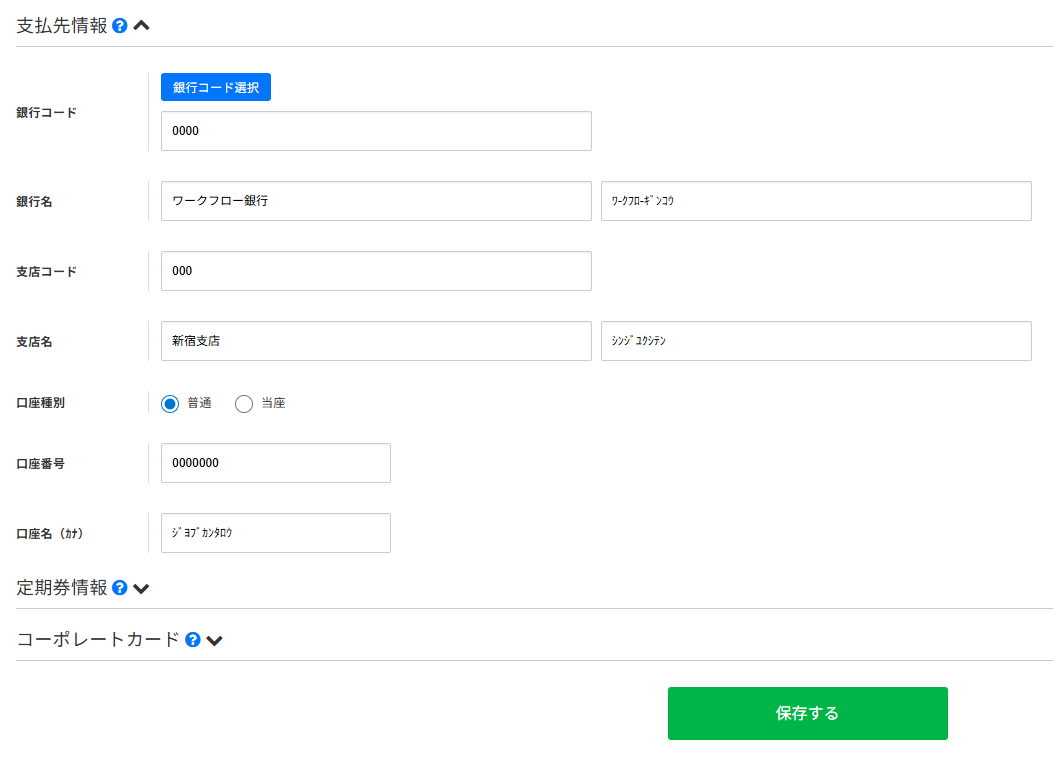Click the bank name kana field

pyautogui.click(x=816, y=201)
